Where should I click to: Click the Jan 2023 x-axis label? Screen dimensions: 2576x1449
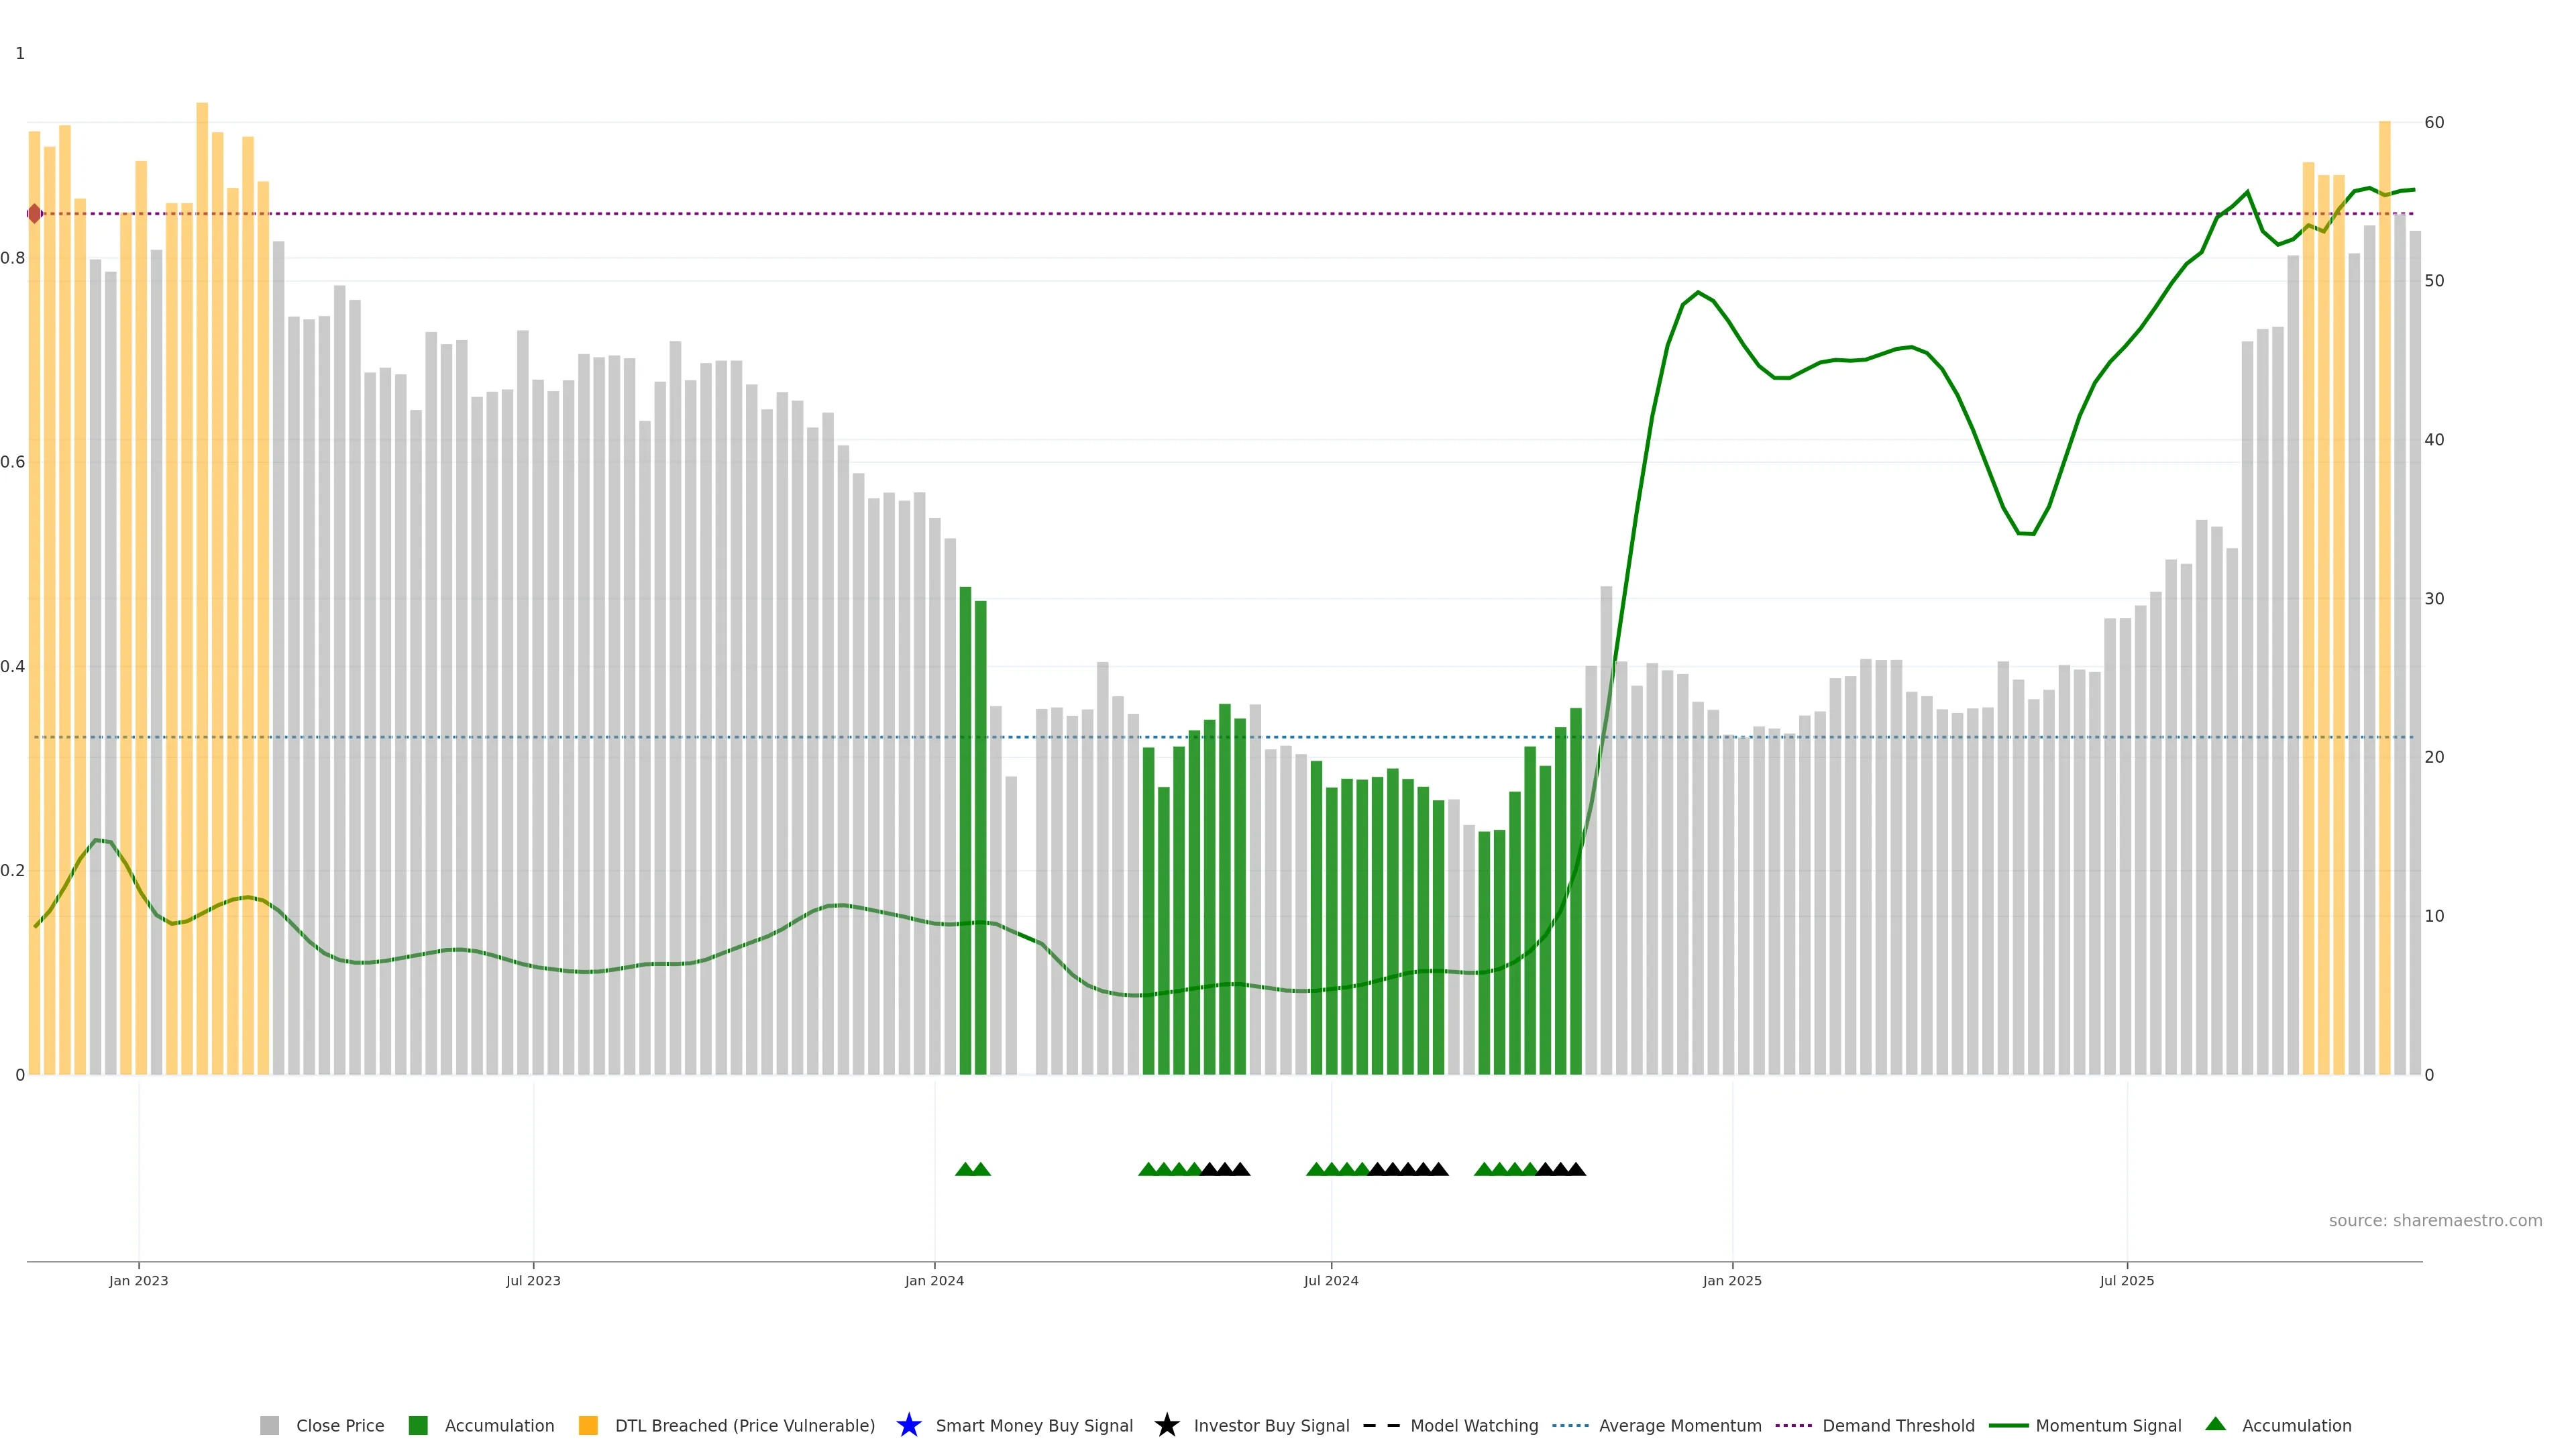pyautogui.click(x=139, y=1280)
